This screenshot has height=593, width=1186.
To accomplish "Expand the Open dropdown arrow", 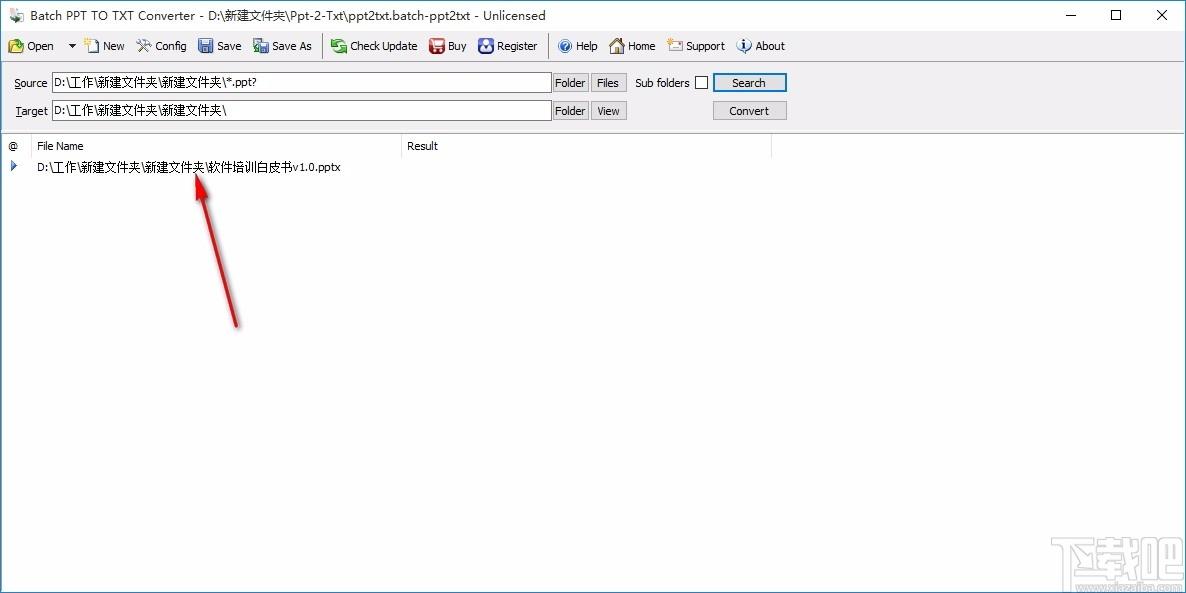I will click(x=72, y=46).
